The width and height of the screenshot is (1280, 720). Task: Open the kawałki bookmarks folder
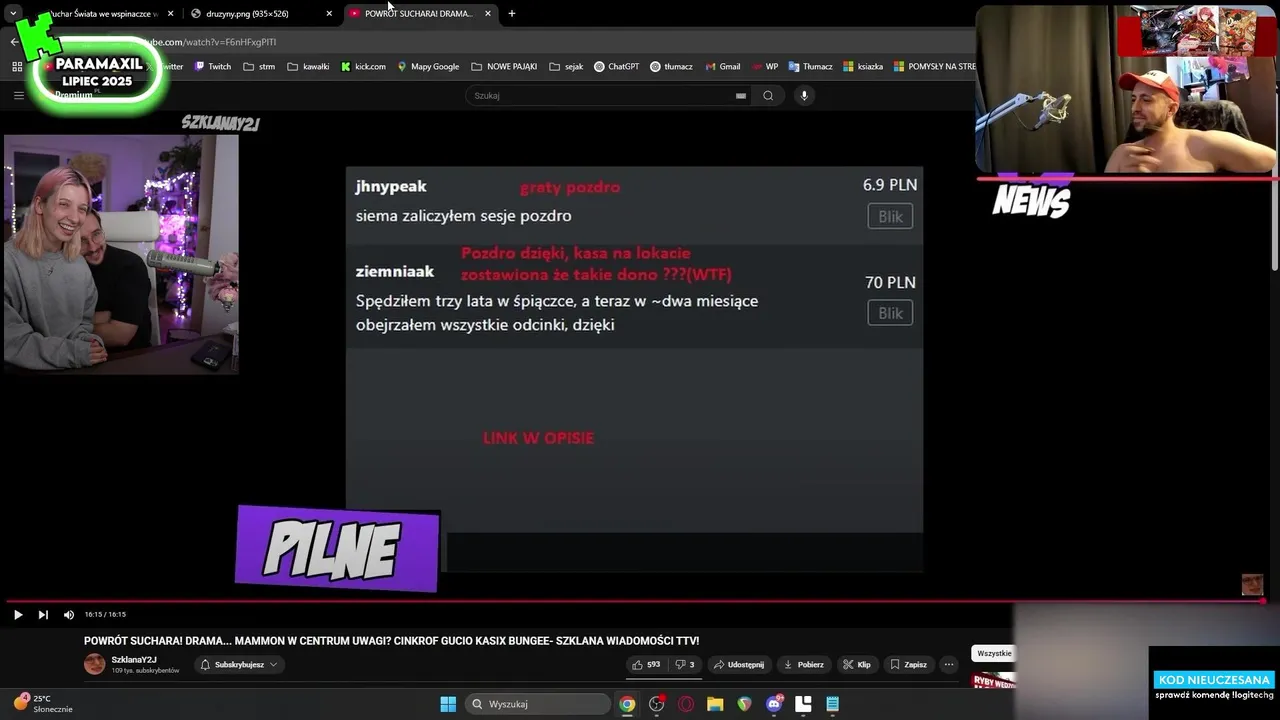click(x=308, y=67)
